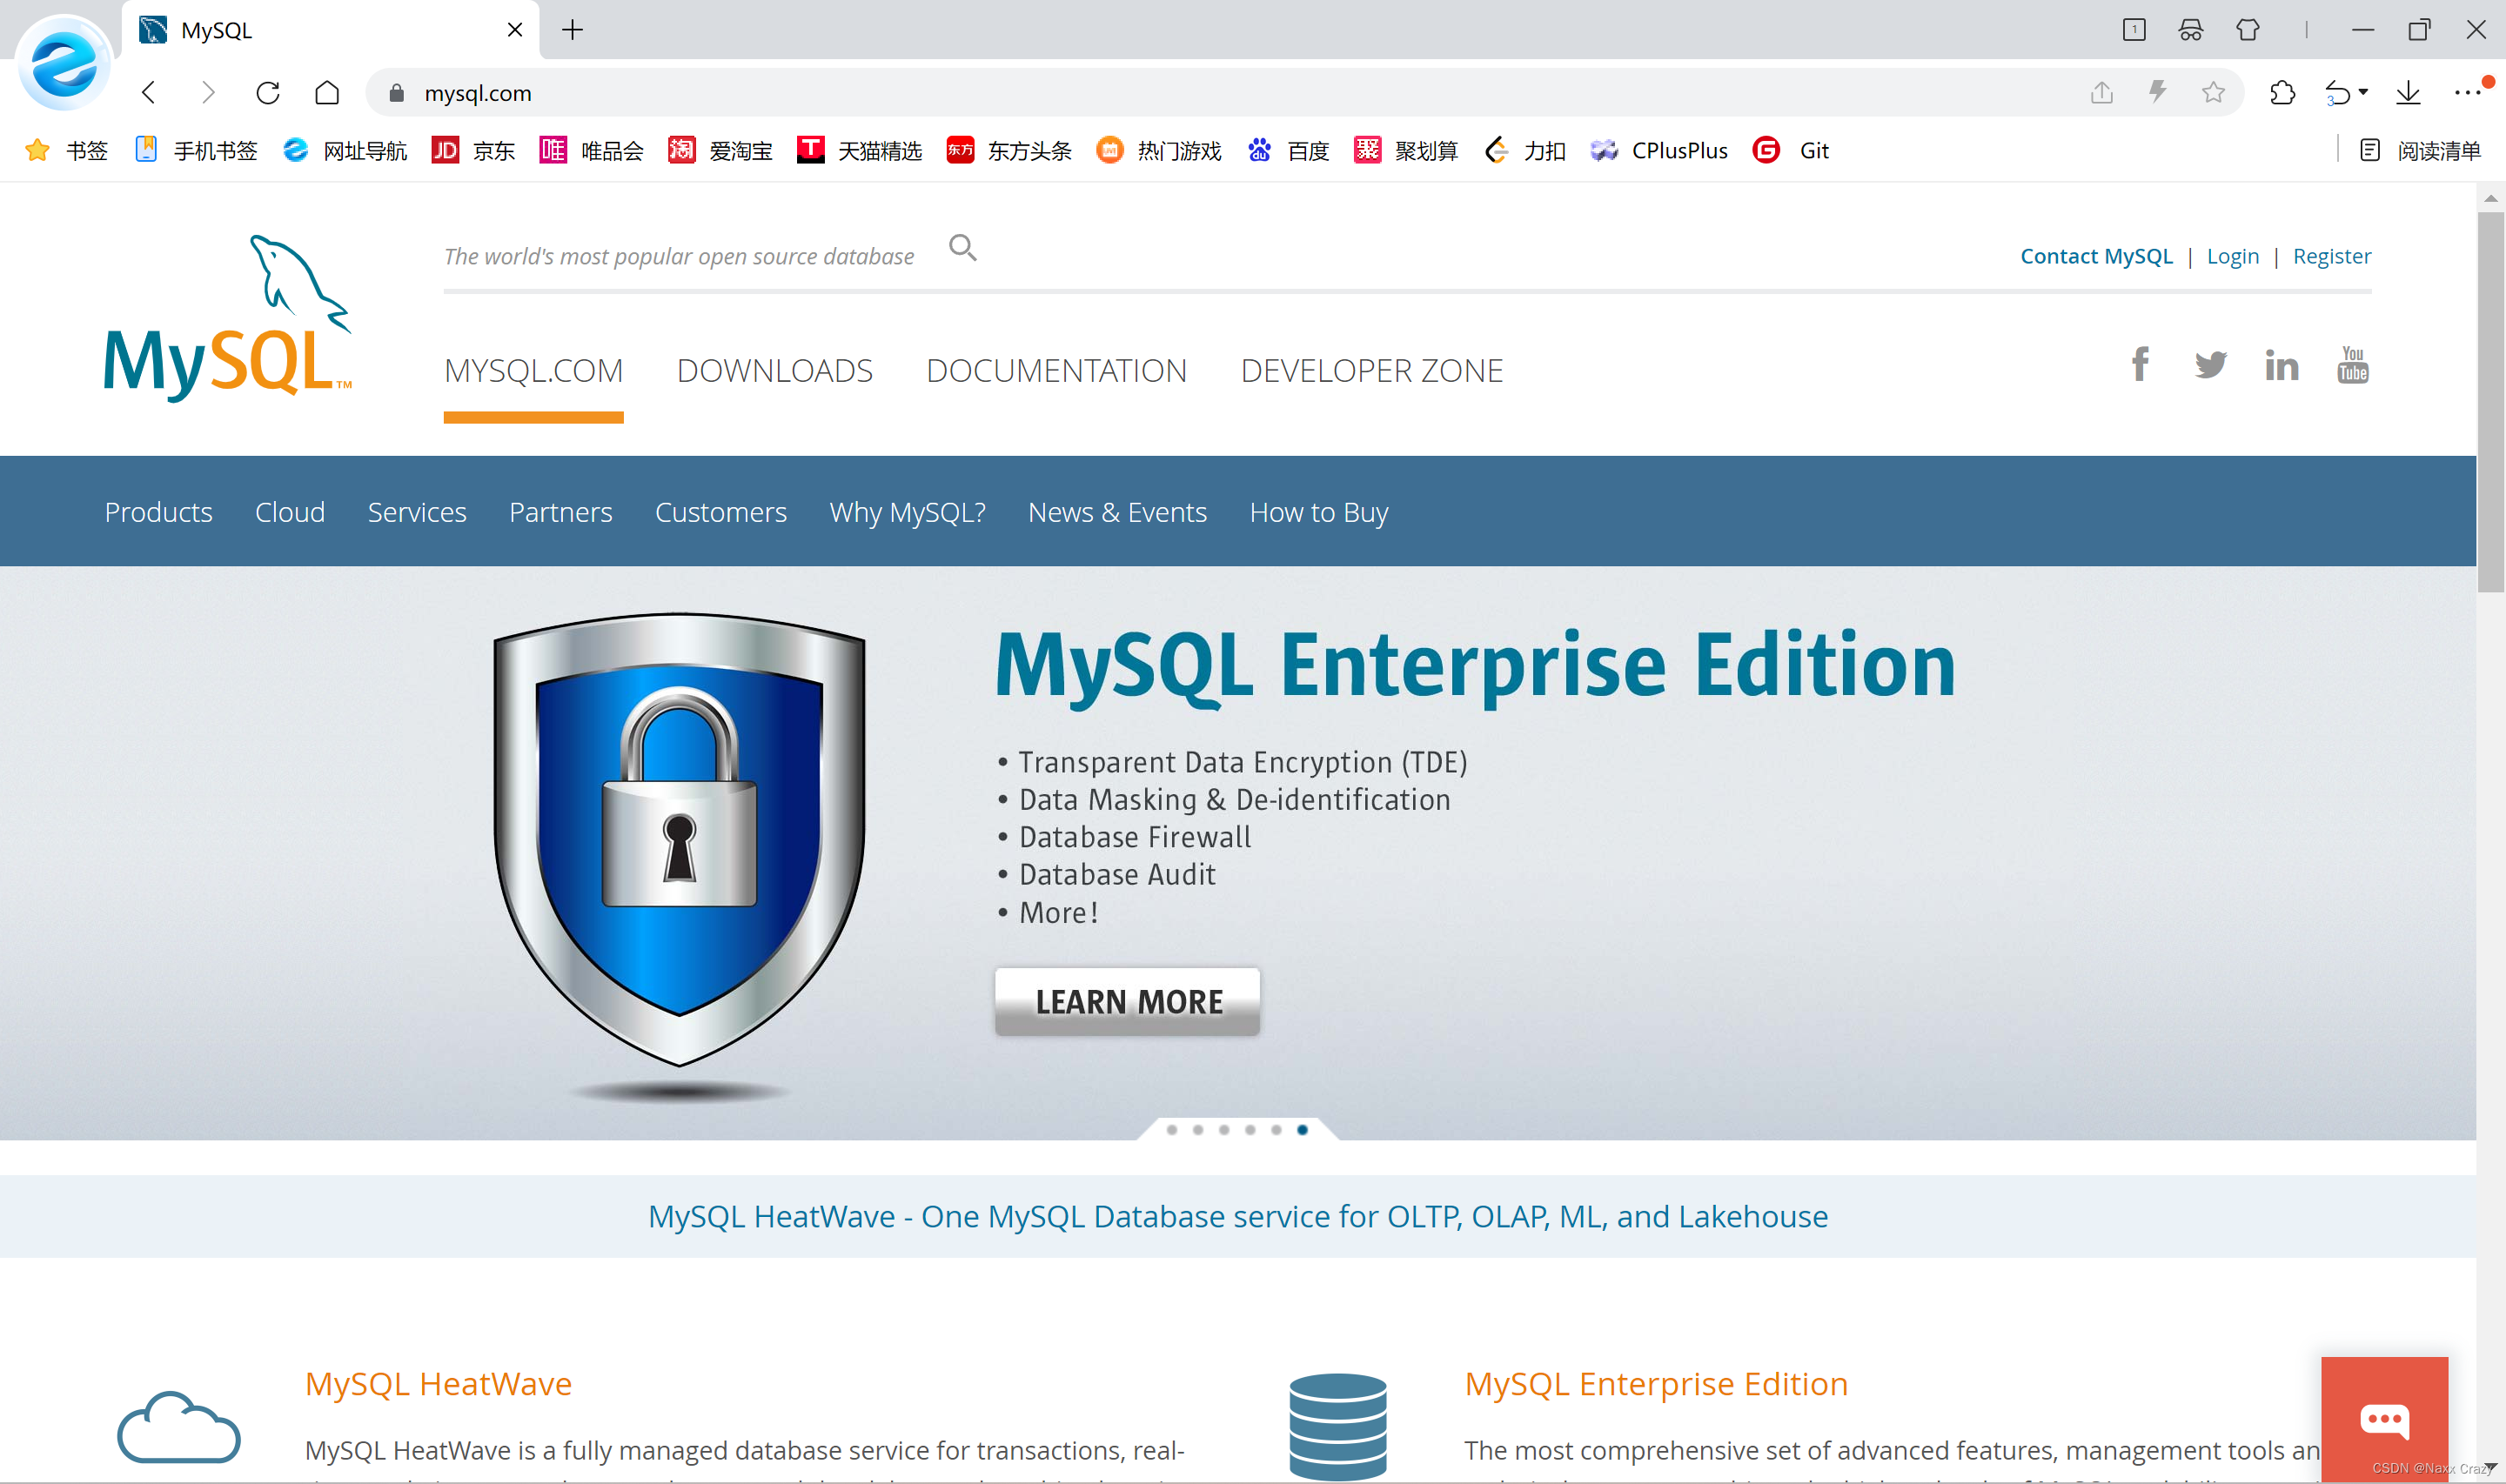This screenshot has width=2506, height=1484.
Task: Click the search magnifier icon
Action: pos(962,247)
